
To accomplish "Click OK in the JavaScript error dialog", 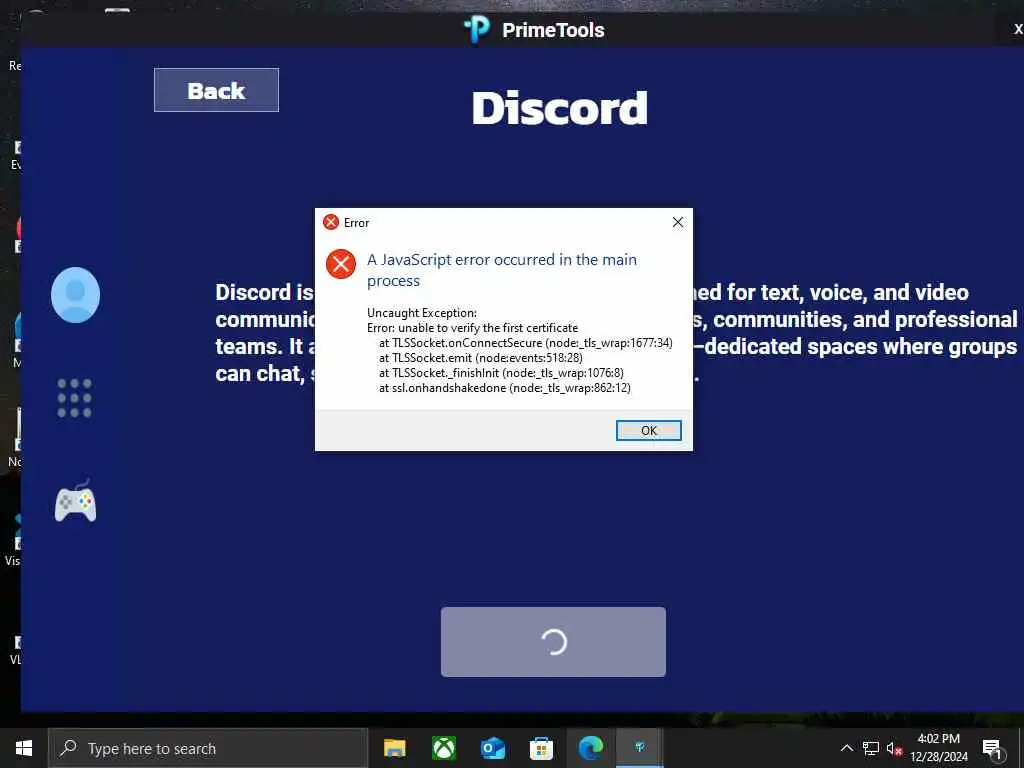I will [x=648, y=430].
